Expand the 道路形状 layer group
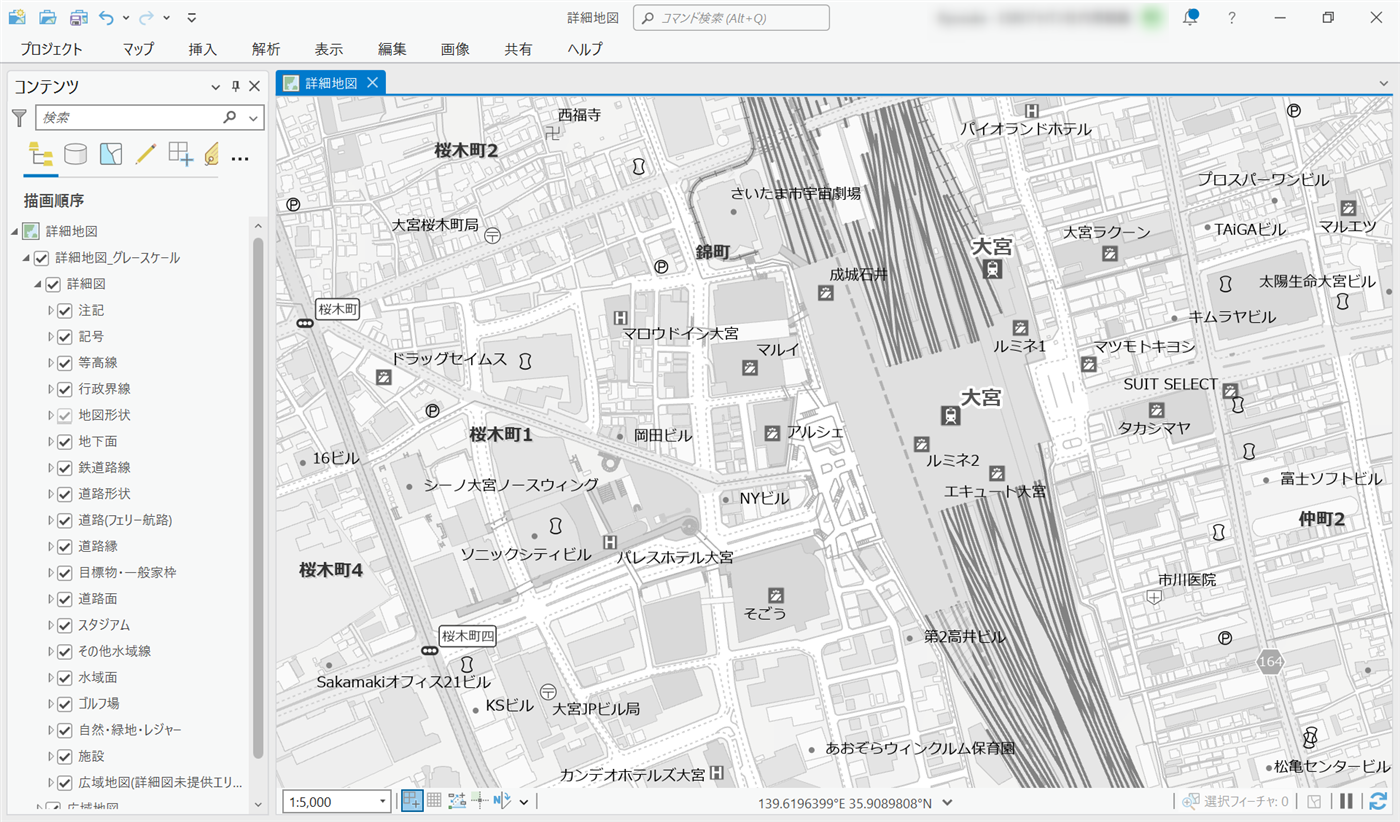The width and height of the screenshot is (1400, 822). click(x=50, y=494)
